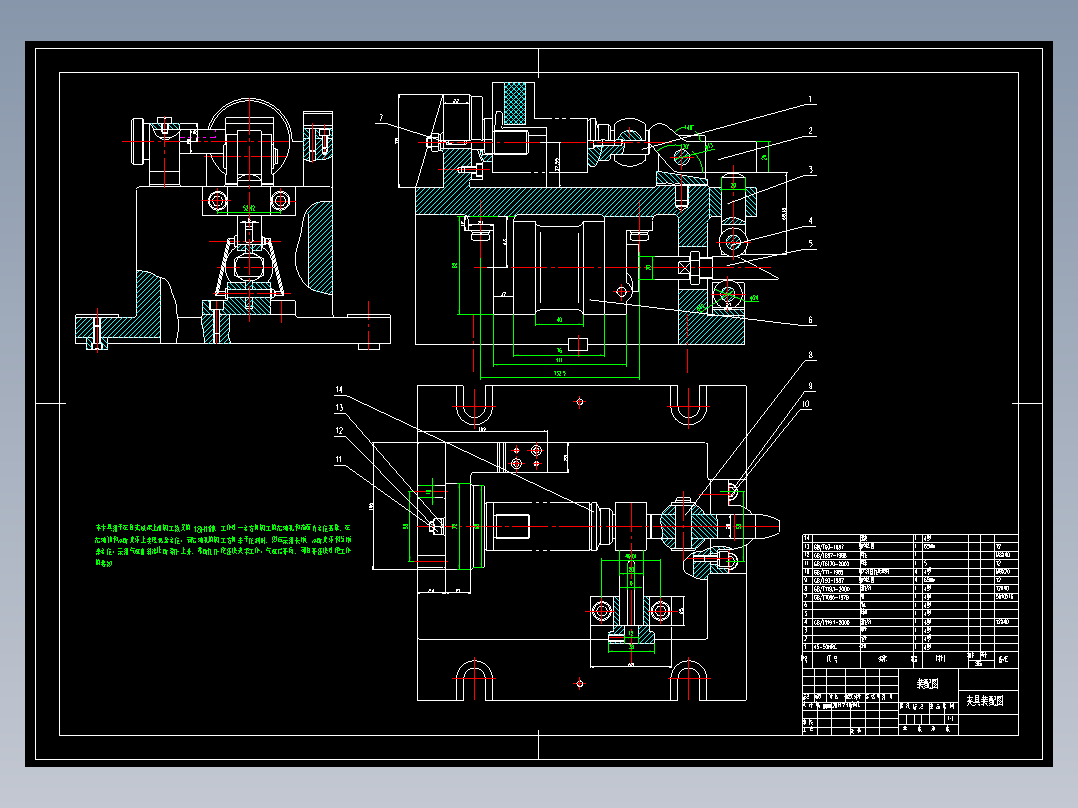The width and height of the screenshot is (1078, 808).
Task: Click the blue cross-hatched block atop front view
Action: 514,104
